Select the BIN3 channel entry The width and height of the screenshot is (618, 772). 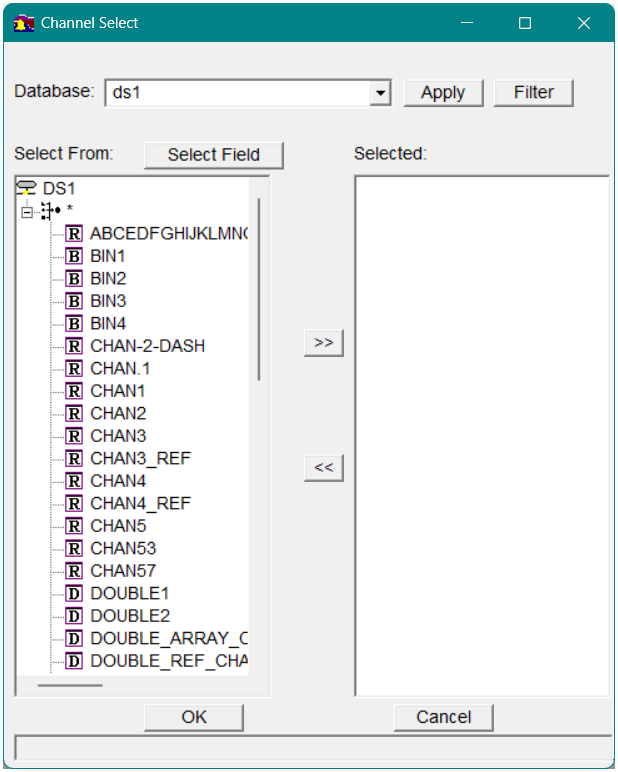pos(108,301)
